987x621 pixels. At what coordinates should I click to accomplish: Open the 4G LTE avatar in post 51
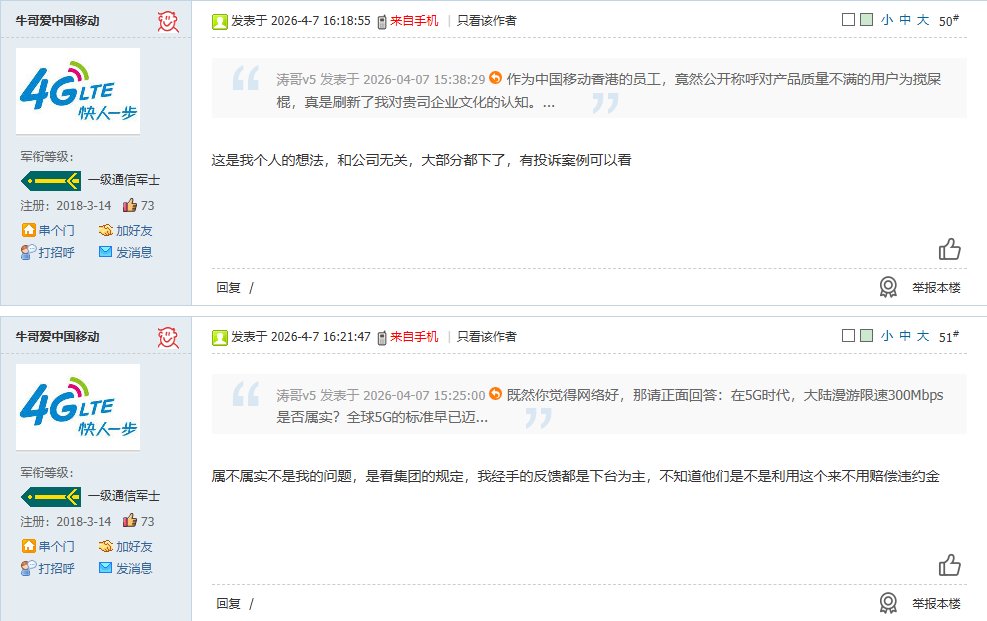78,407
